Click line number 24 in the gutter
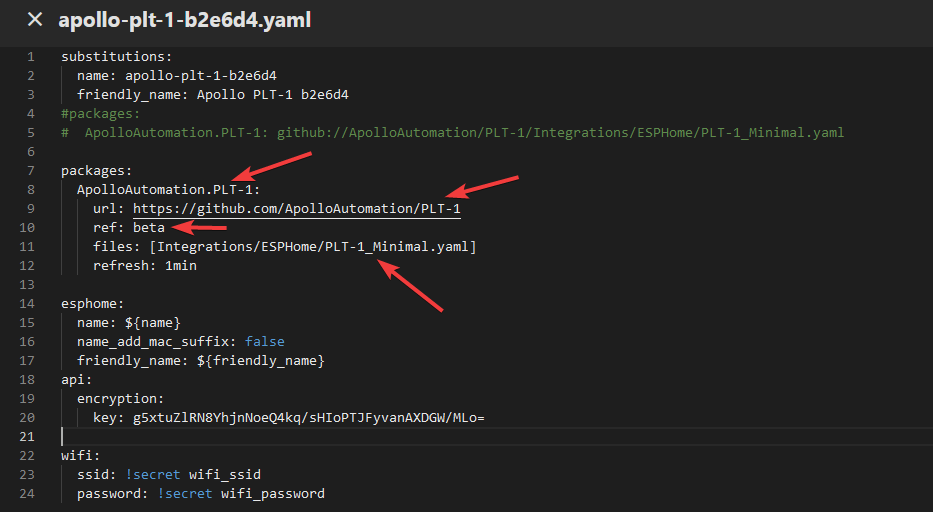This screenshot has width=933, height=512. [28, 493]
